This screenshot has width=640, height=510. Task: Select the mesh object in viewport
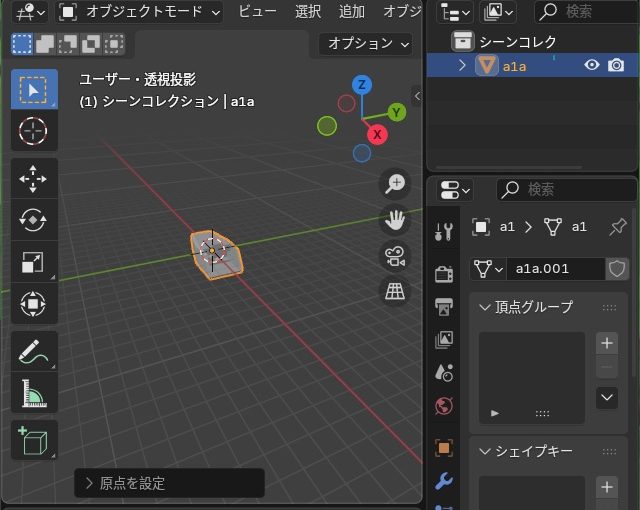216,255
